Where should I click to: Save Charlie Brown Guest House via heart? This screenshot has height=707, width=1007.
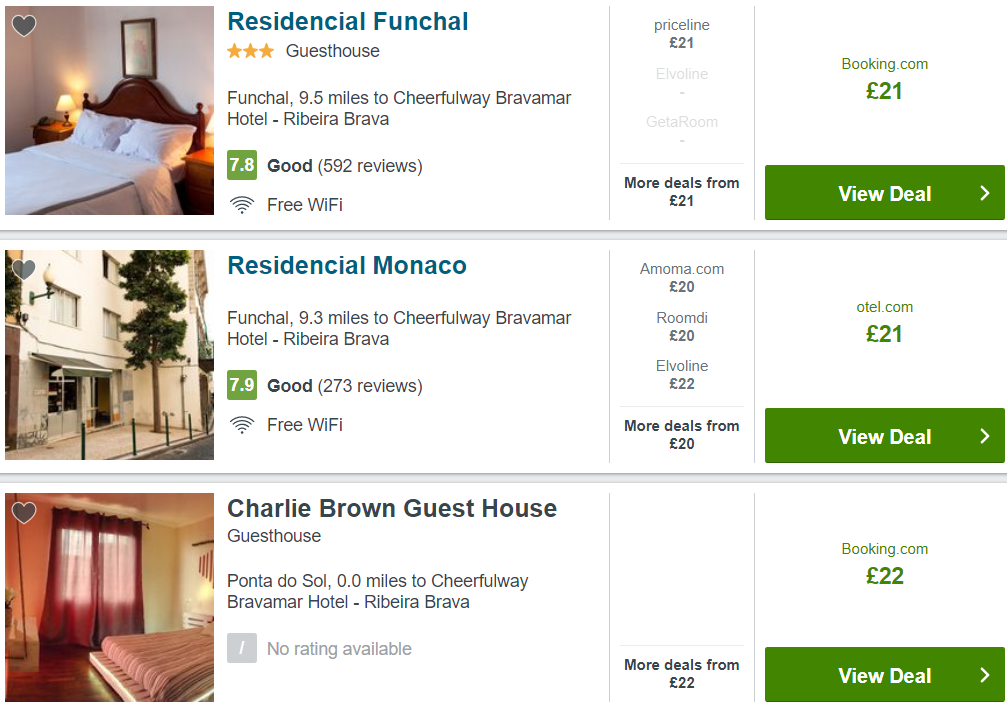24,513
